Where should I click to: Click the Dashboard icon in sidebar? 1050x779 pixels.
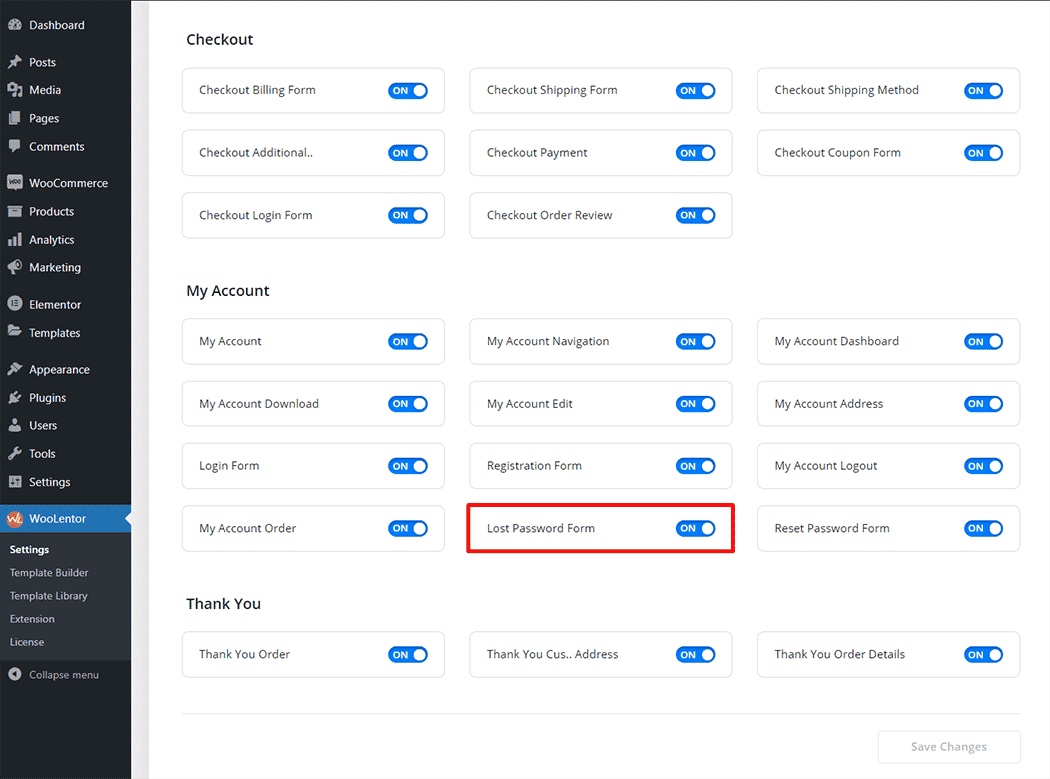(x=15, y=25)
